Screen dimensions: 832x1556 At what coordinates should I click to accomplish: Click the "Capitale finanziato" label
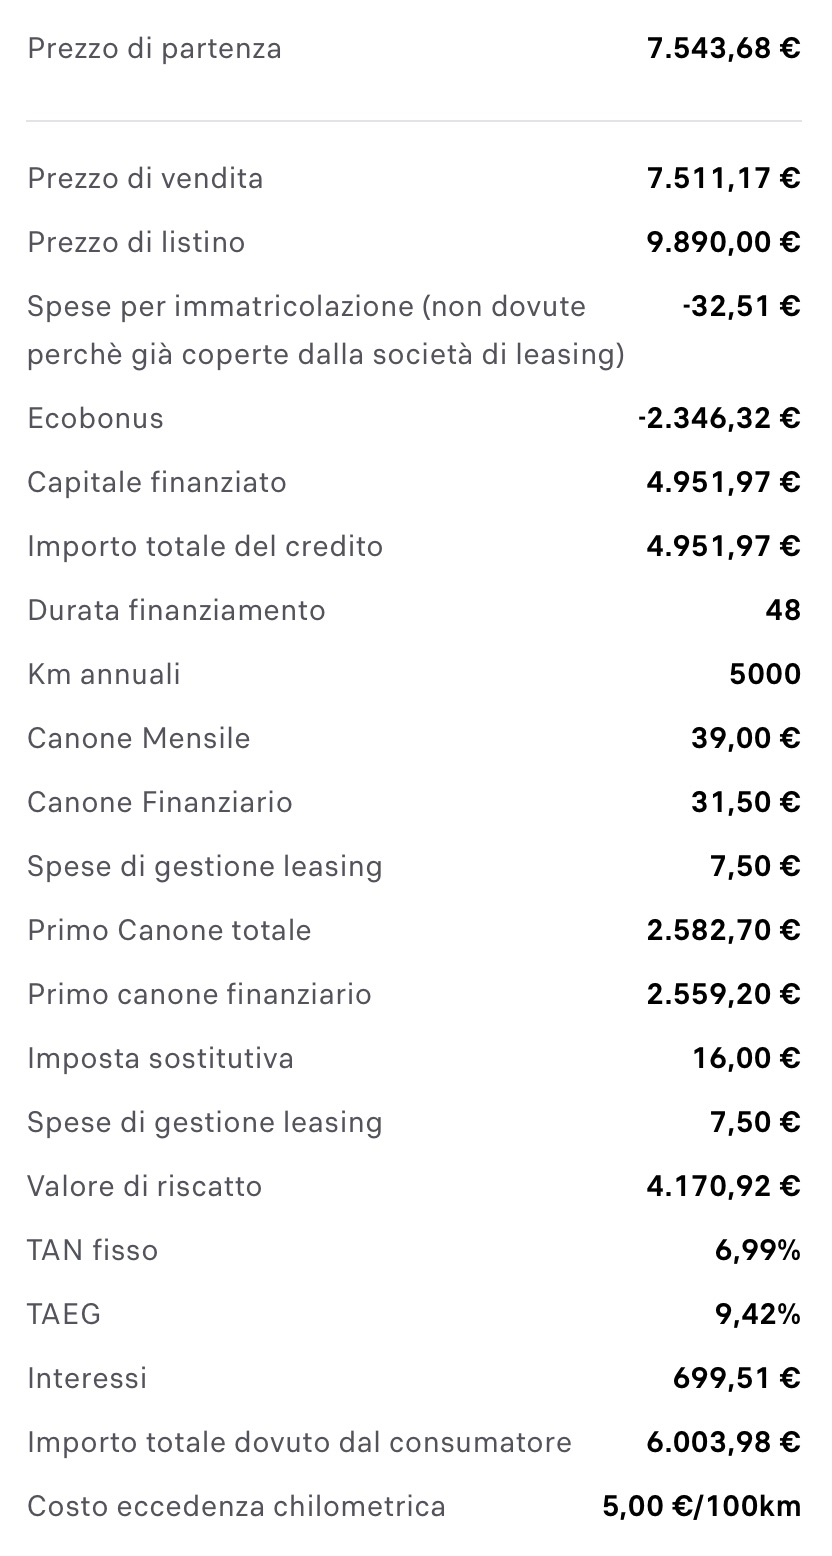click(157, 482)
